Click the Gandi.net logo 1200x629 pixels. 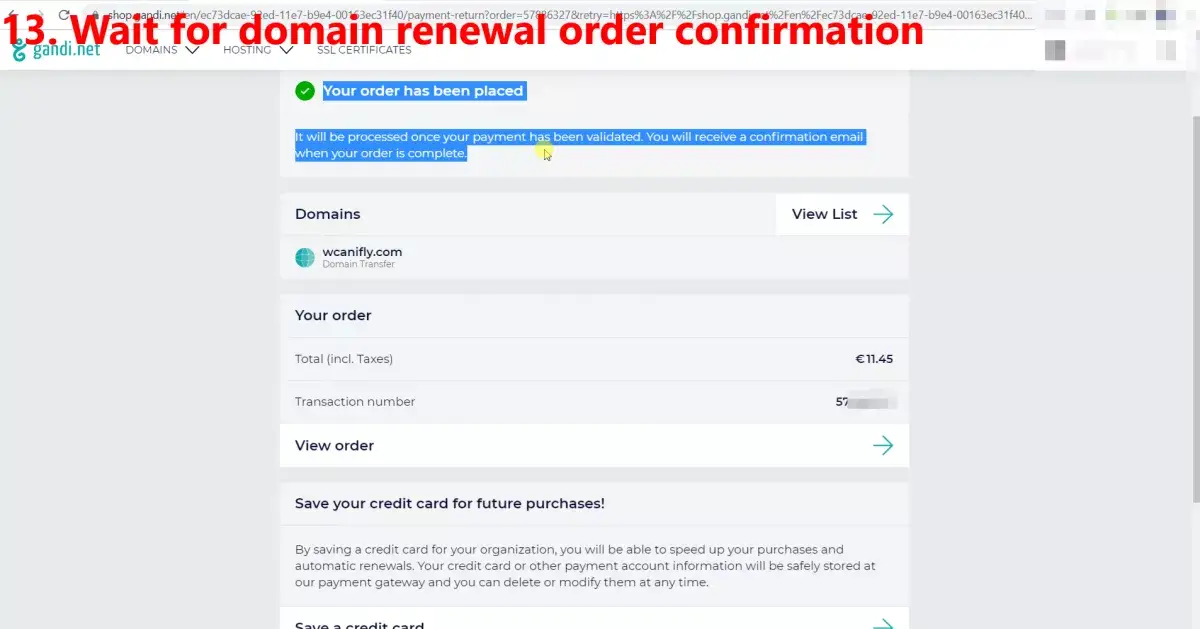tap(56, 50)
